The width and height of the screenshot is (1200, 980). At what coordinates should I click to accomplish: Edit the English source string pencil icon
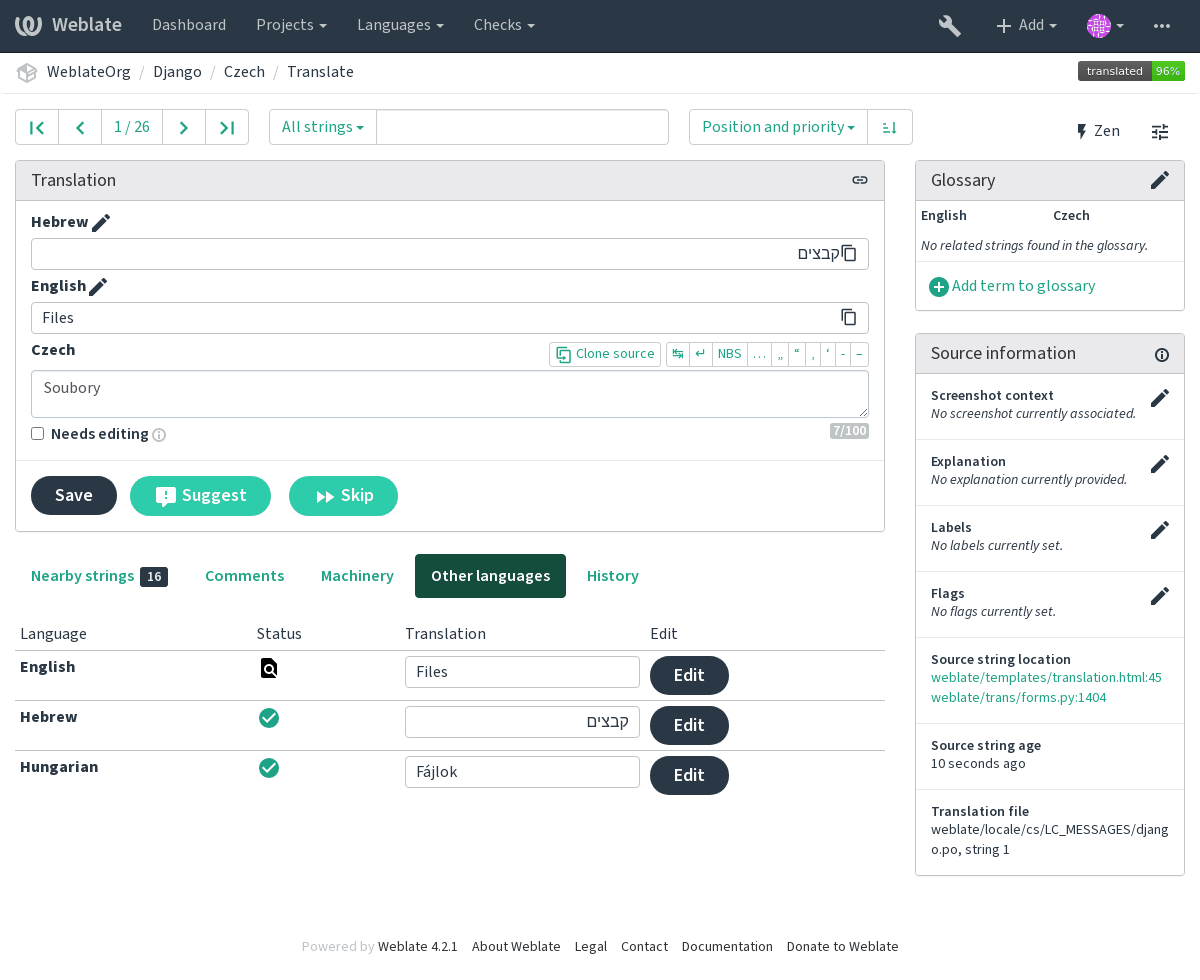(98, 287)
